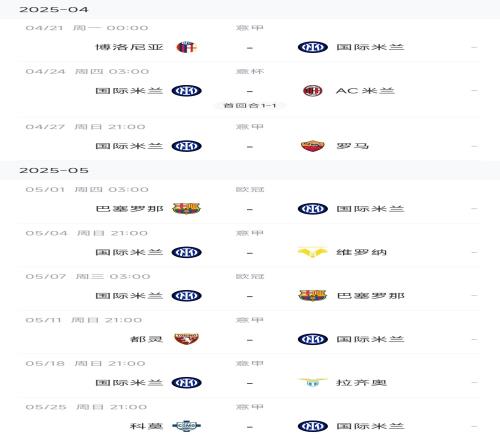Click the AC Milan crest icon
The image size is (500, 440).
(312, 90)
